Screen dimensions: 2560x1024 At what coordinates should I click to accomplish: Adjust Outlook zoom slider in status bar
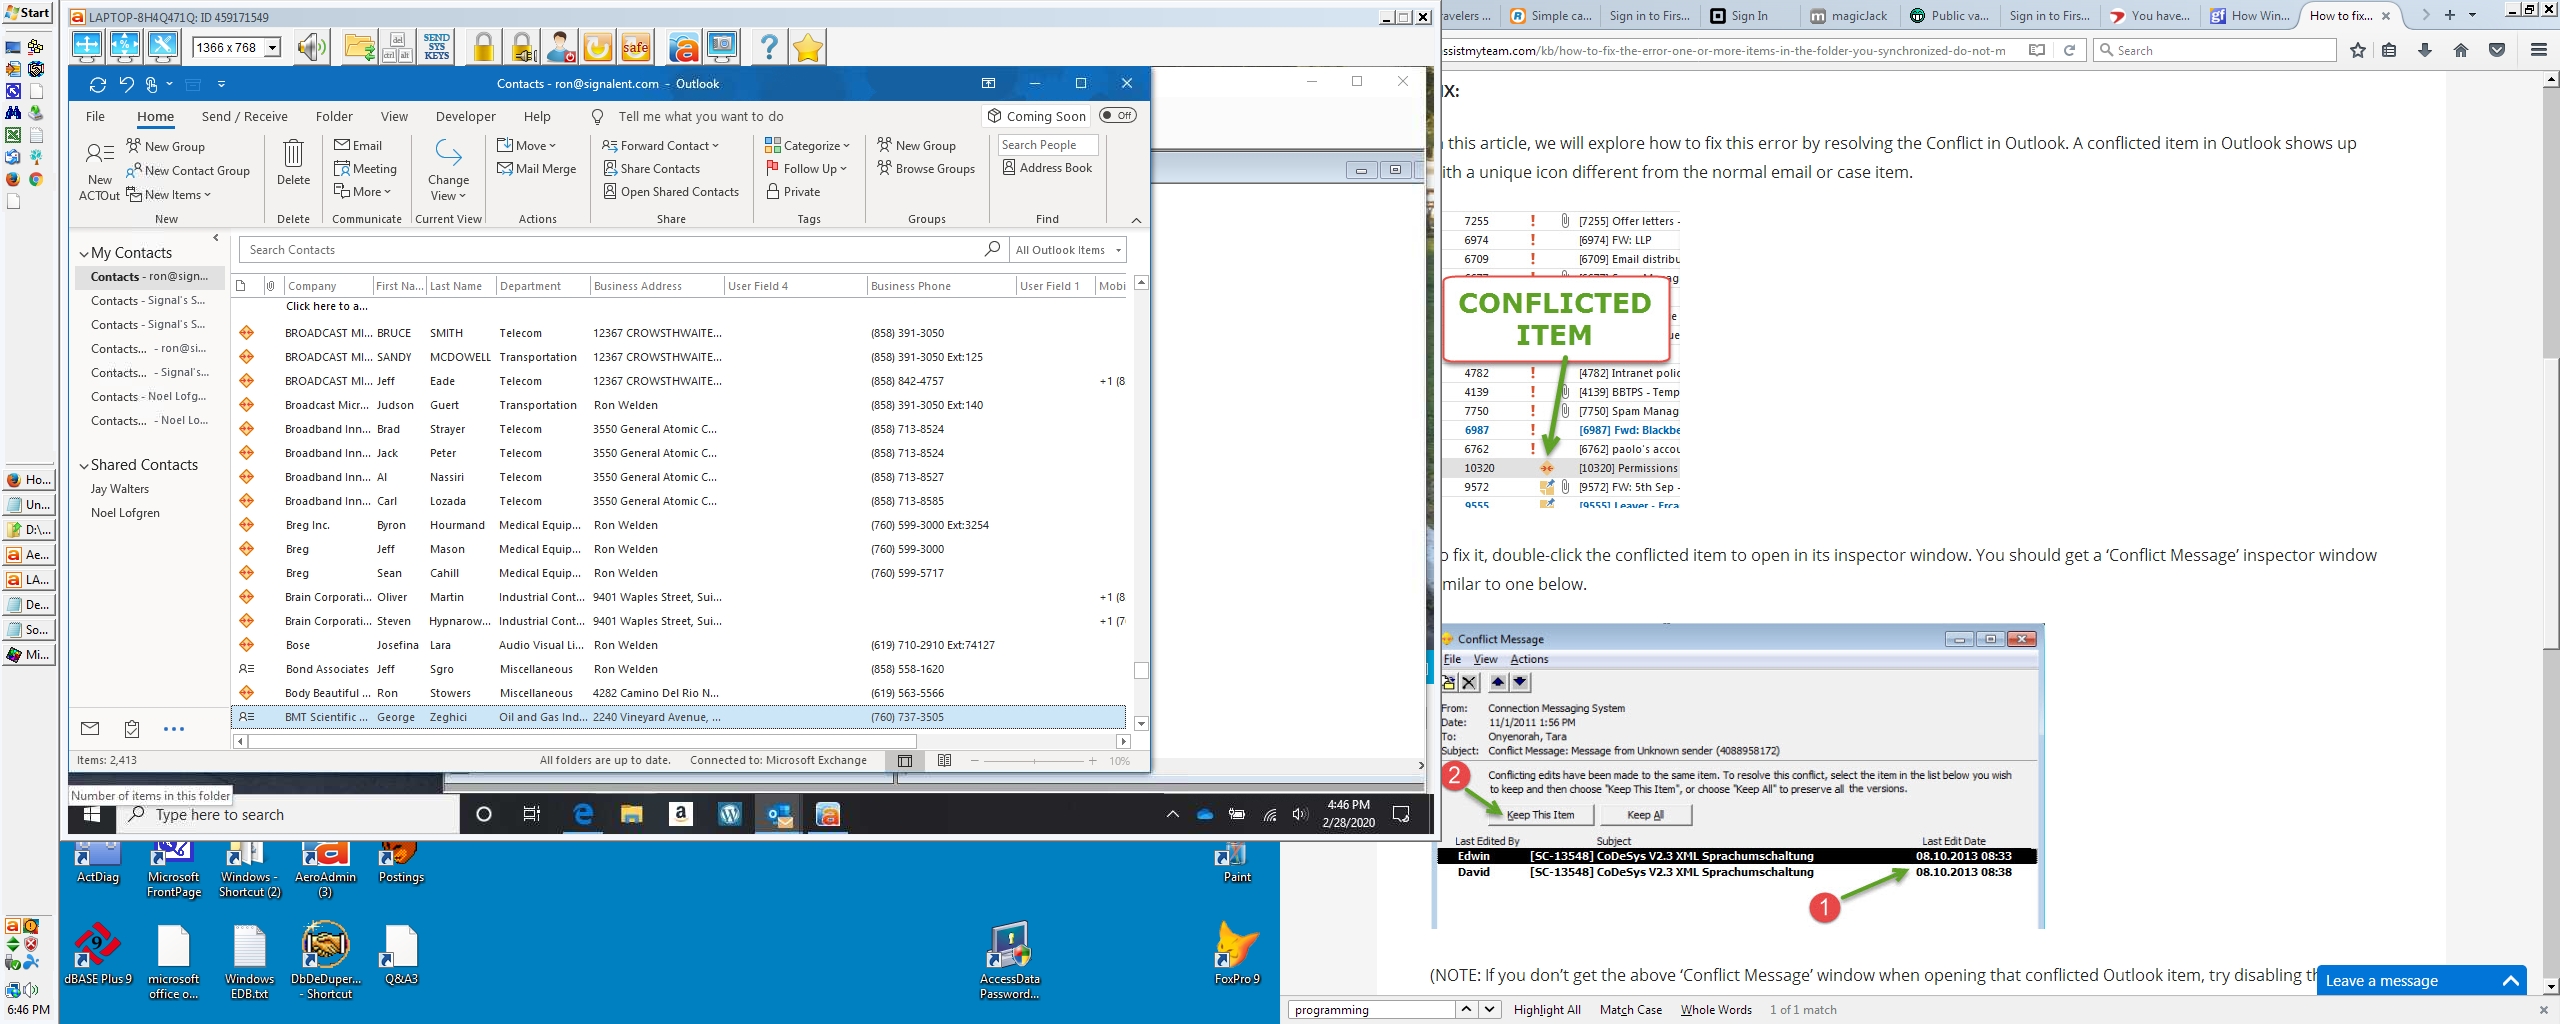click(1034, 761)
